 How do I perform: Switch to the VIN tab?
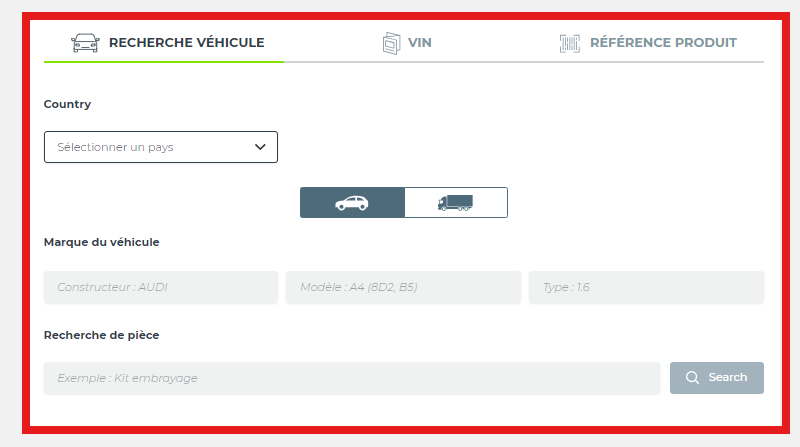pyautogui.click(x=407, y=43)
